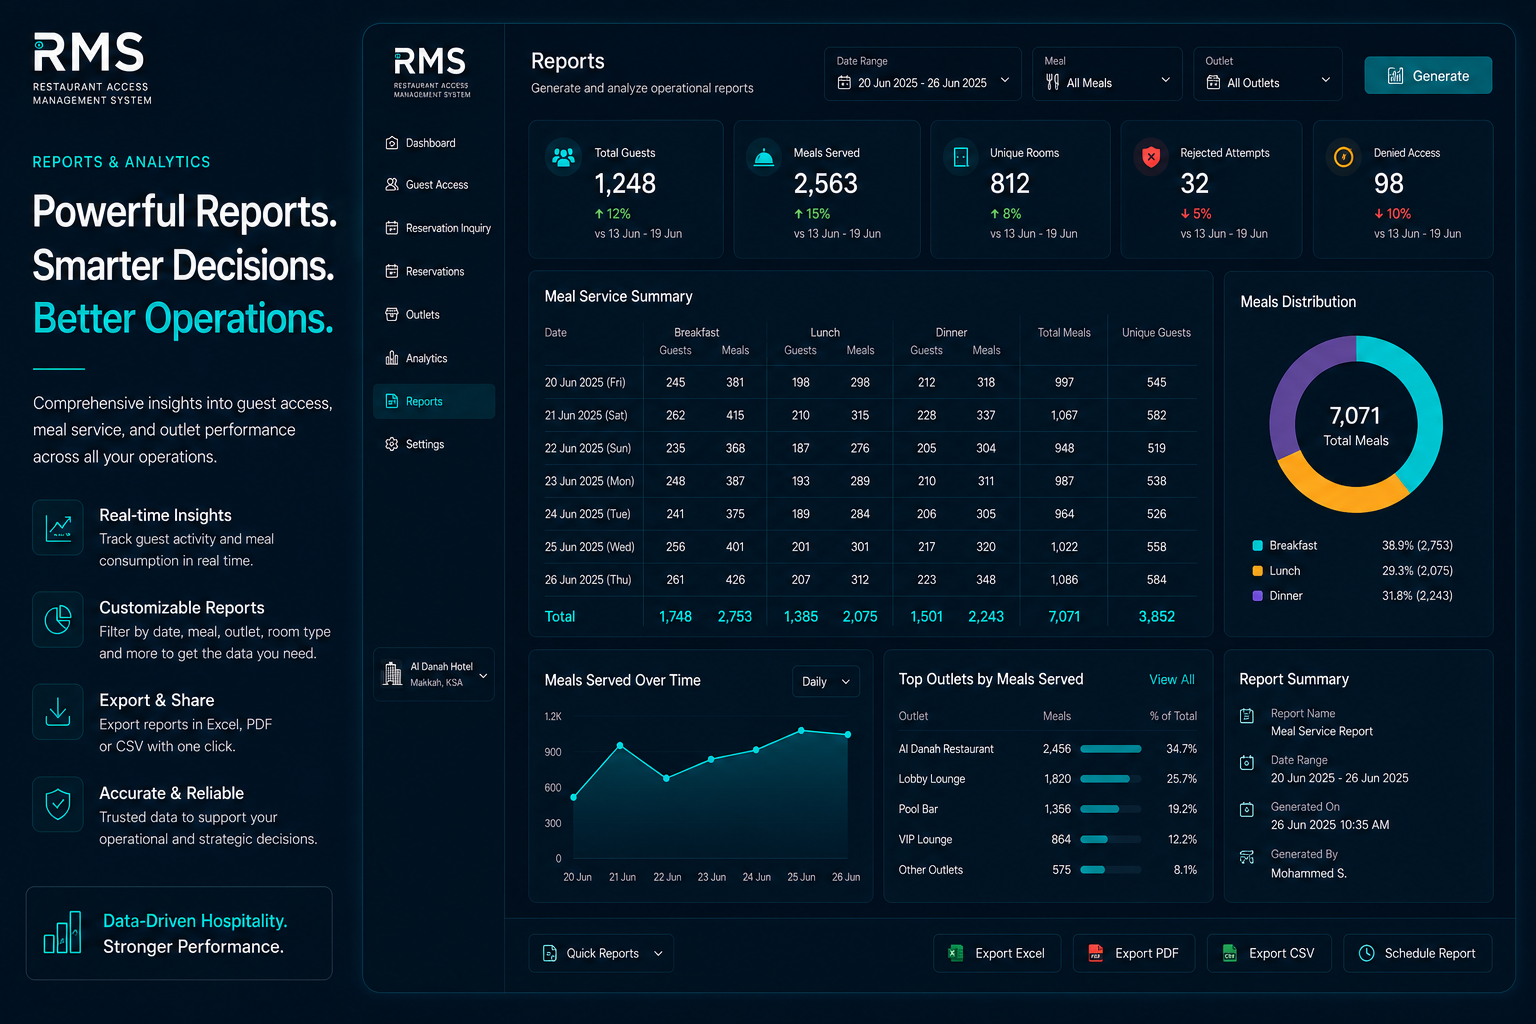Click the 'Lobby Lounge' outlet name
The width and height of the screenshot is (1536, 1024).
click(932, 779)
